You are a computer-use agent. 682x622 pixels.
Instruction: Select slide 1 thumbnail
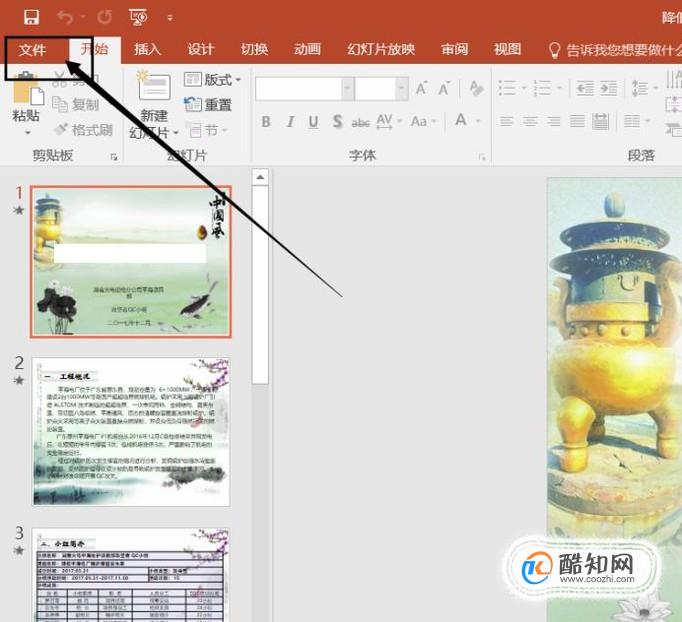(x=131, y=262)
